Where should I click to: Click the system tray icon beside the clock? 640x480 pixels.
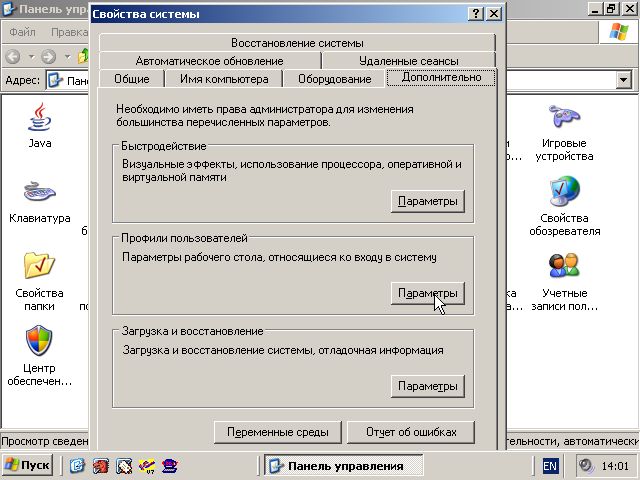(x=587, y=466)
